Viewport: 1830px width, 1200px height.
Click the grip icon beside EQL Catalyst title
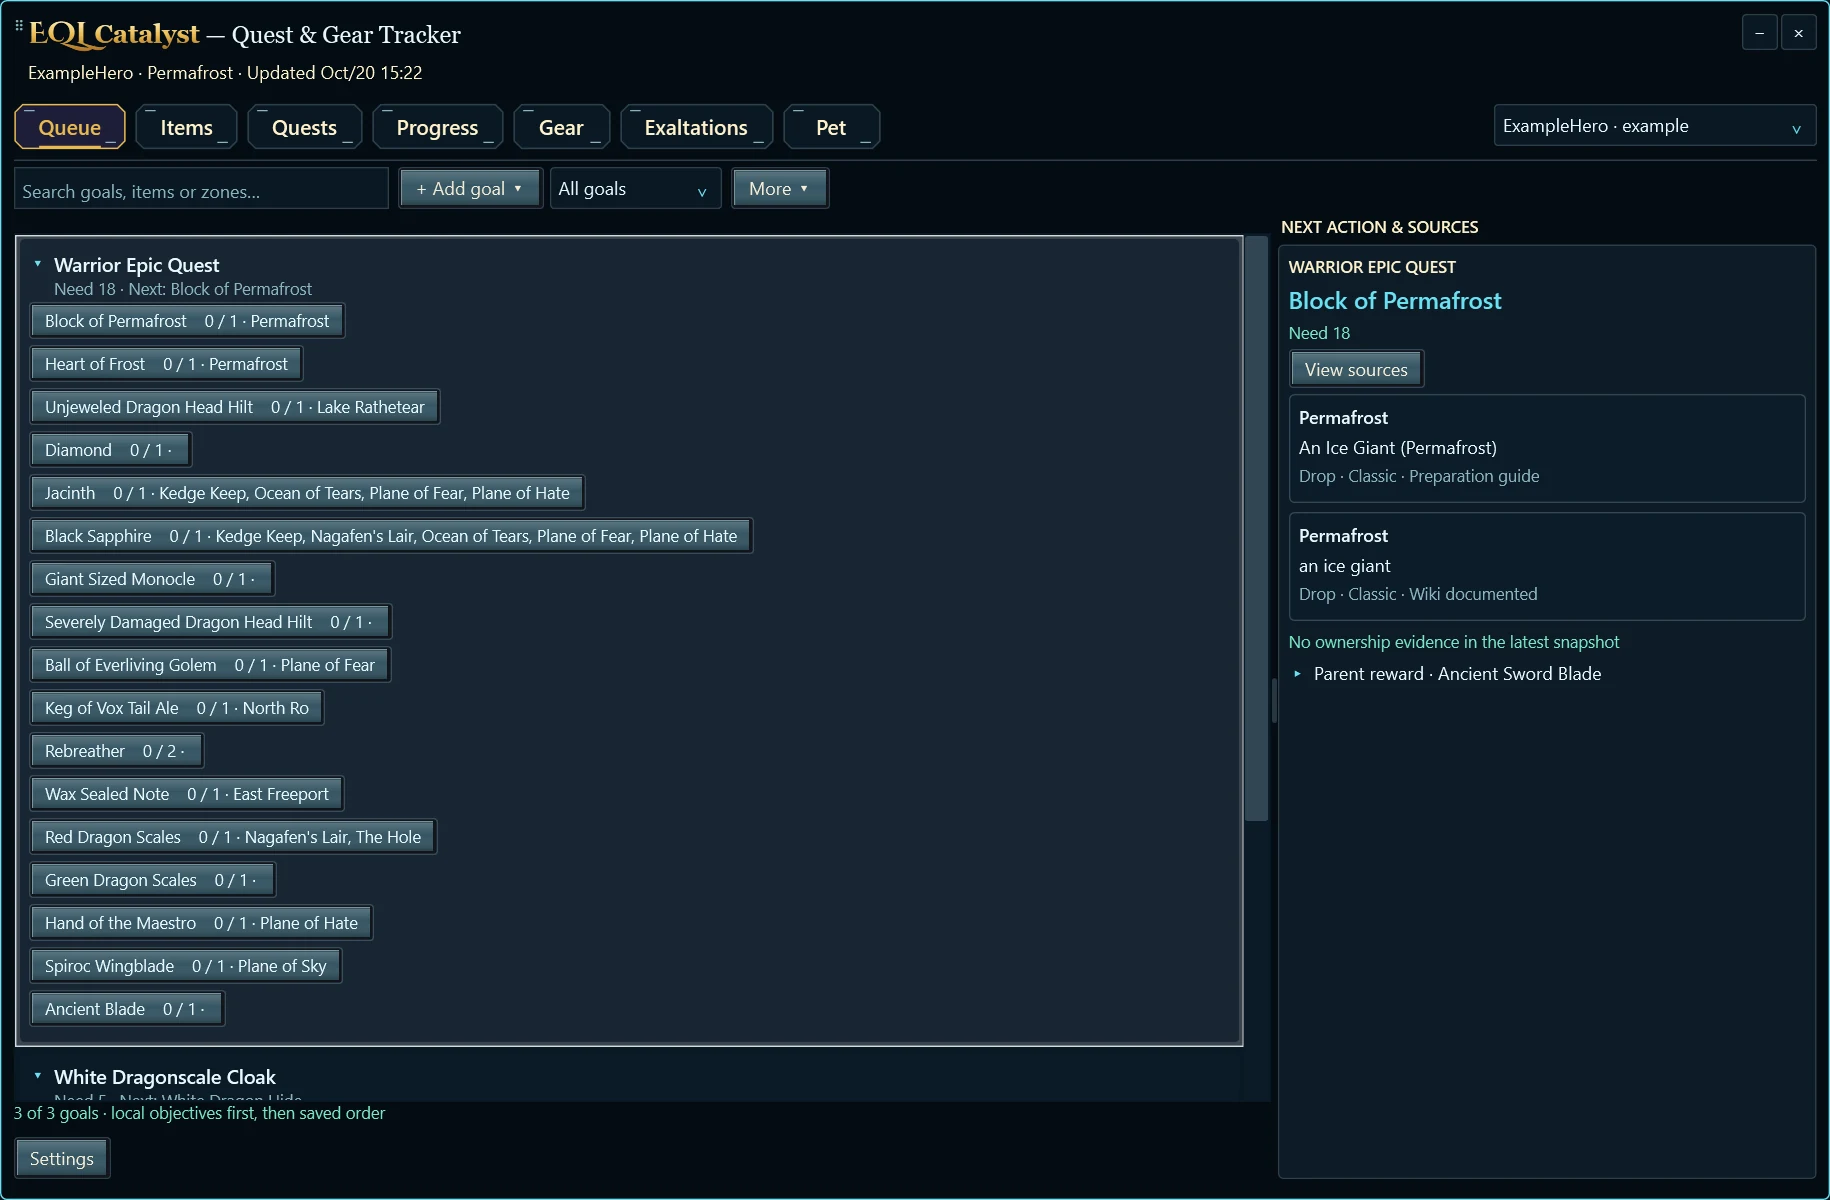(x=19, y=26)
